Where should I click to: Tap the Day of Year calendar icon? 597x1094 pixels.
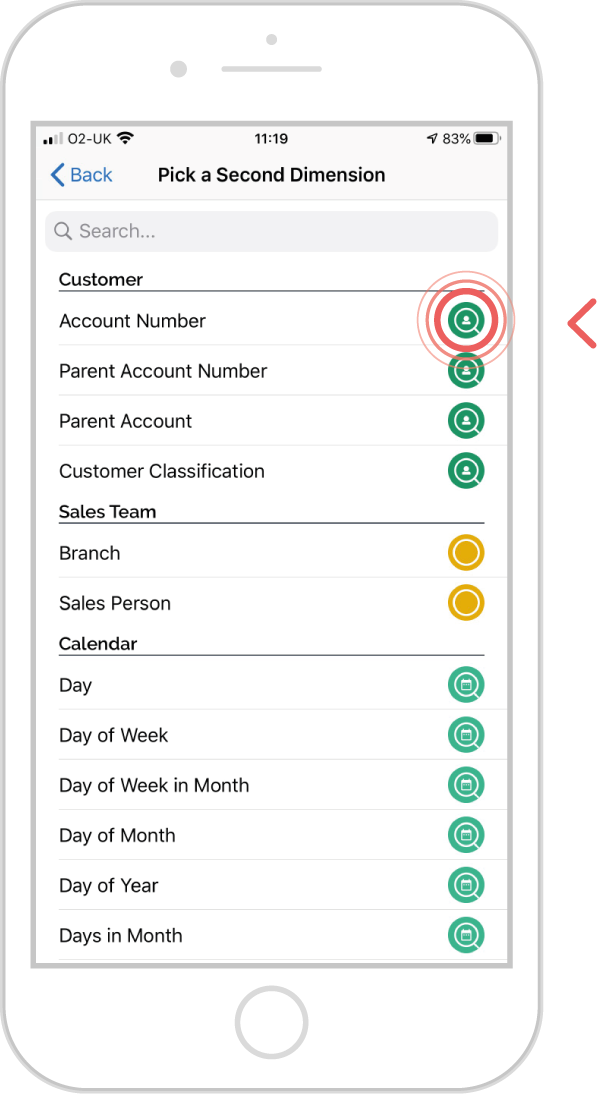pos(466,885)
